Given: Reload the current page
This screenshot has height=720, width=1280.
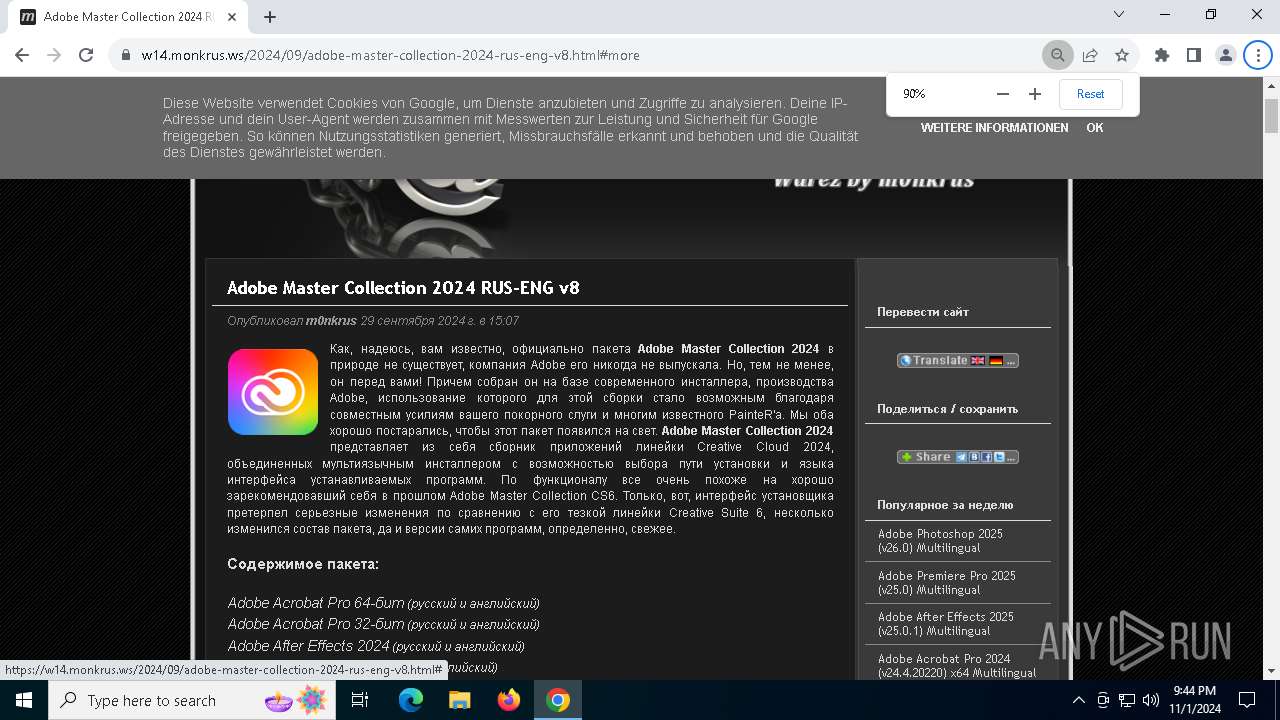Looking at the screenshot, I should click(86, 55).
